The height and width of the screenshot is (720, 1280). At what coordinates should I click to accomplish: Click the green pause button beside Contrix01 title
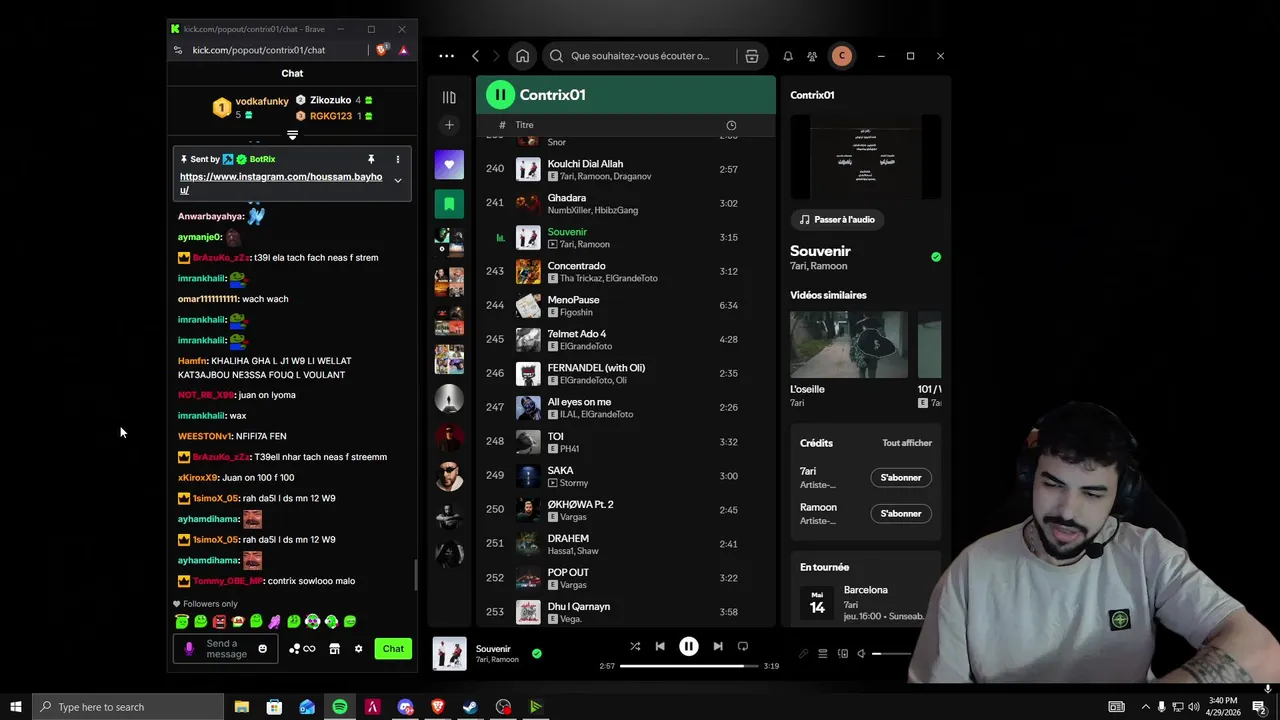499,95
